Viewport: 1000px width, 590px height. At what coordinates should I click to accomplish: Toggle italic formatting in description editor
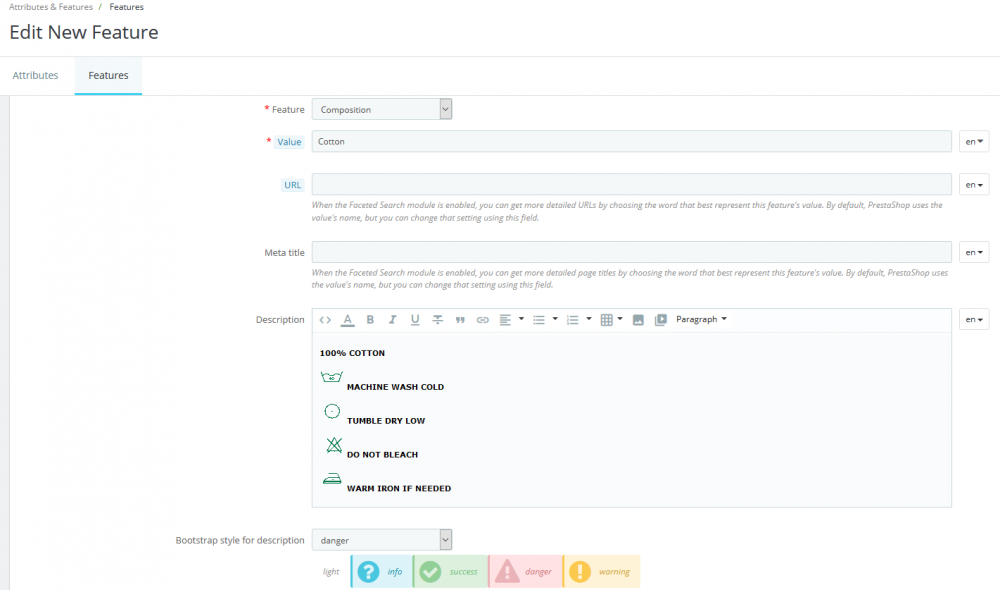[x=392, y=320]
